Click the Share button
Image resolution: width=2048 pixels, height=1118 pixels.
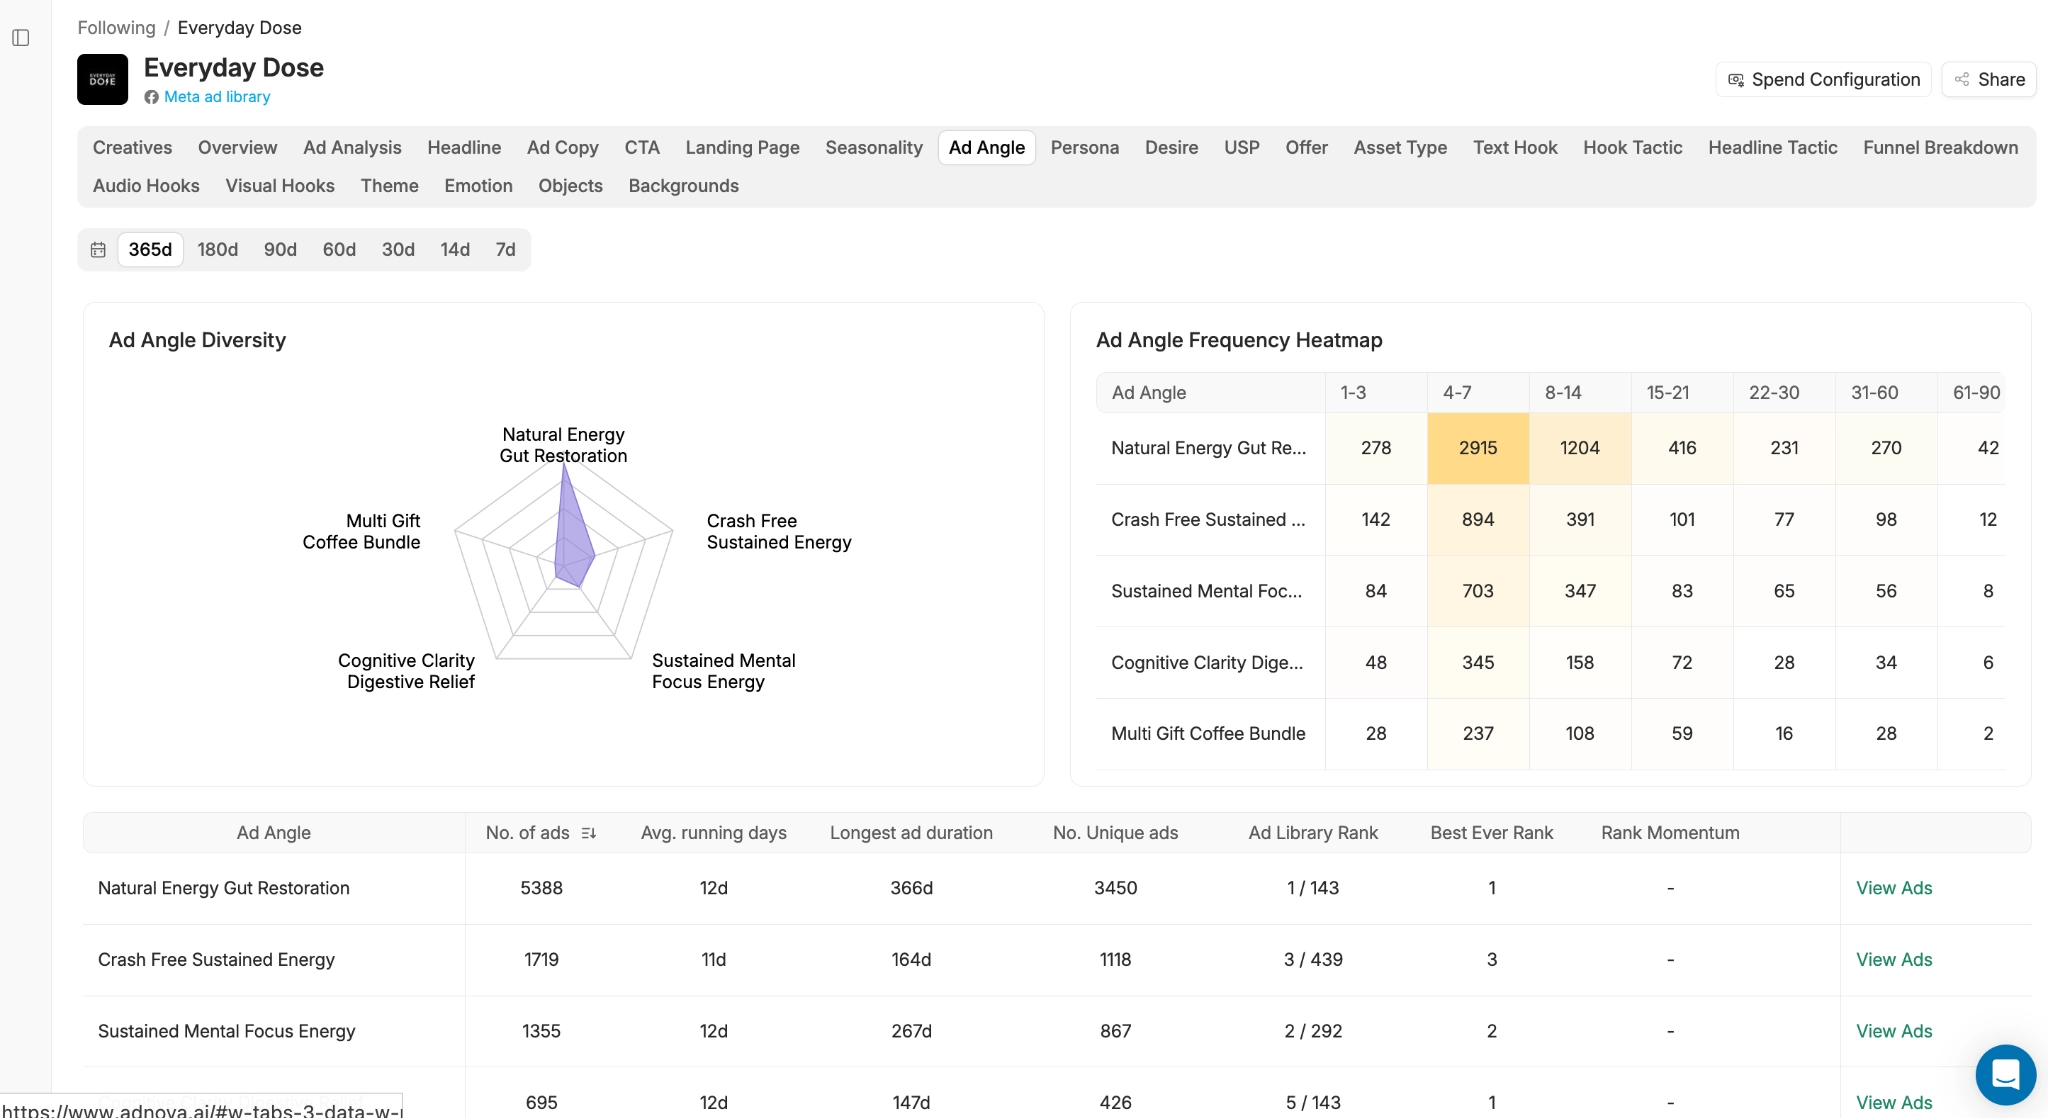point(1989,79)
